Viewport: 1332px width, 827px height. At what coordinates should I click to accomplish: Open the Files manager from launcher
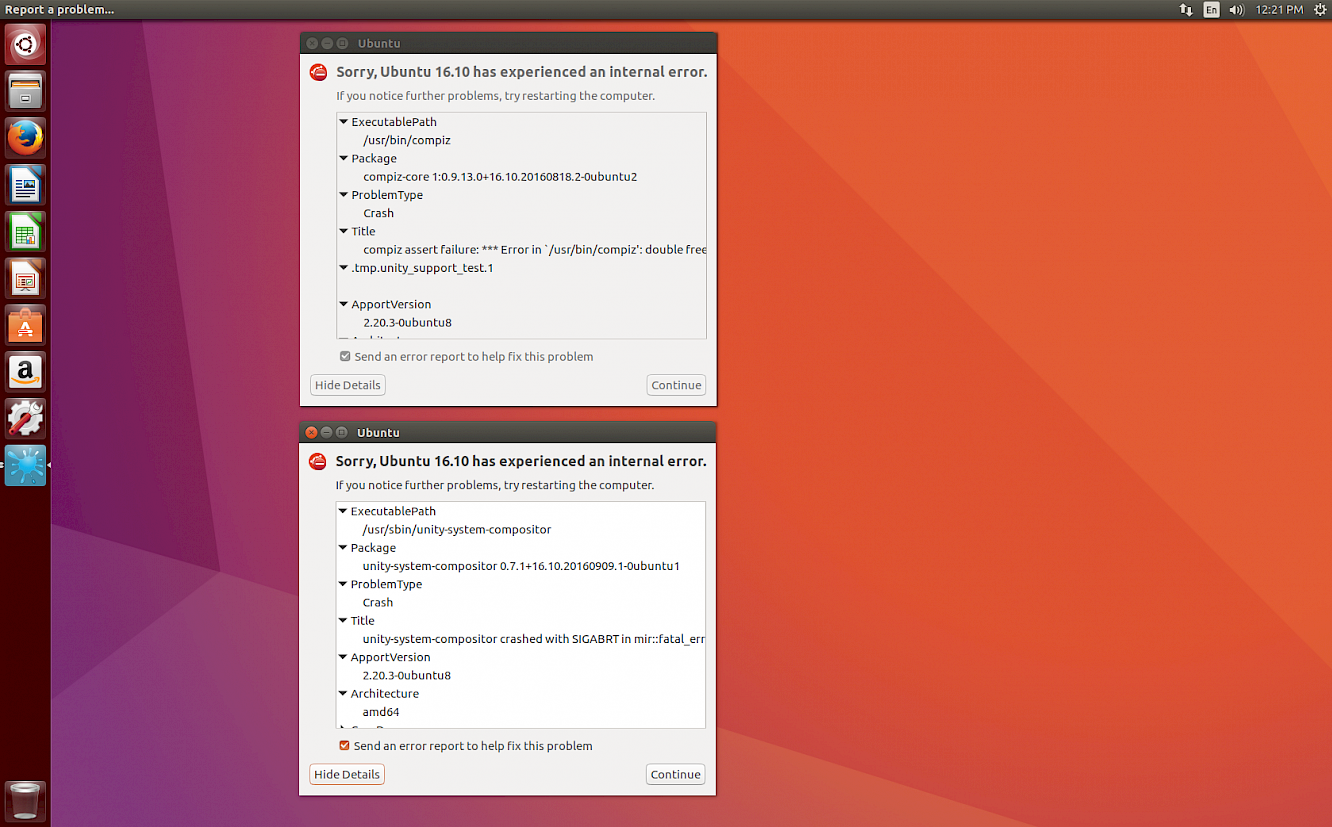pyautogui.click(x=25, y=92)
